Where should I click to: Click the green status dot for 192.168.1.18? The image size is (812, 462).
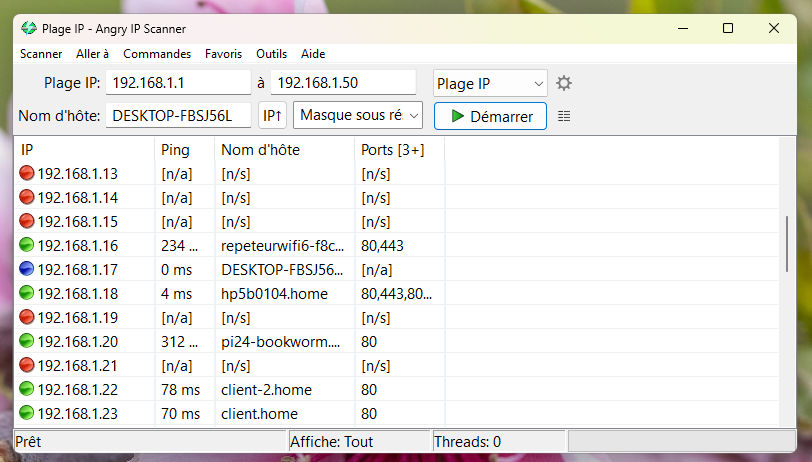(x=26, y=293)
